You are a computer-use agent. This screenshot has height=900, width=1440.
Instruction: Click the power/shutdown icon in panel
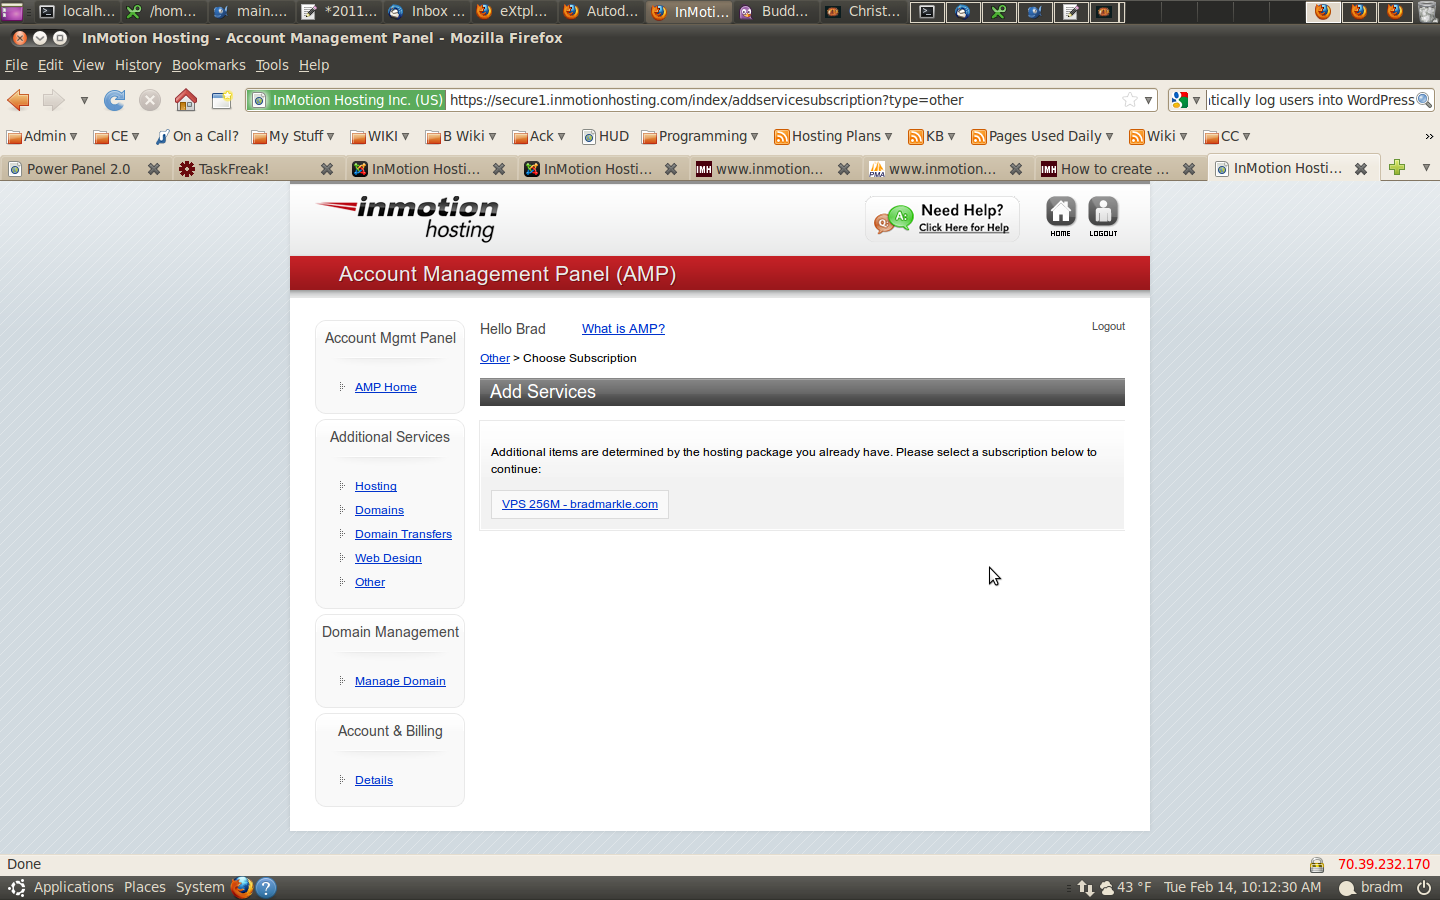click(x=1424, y=887)
